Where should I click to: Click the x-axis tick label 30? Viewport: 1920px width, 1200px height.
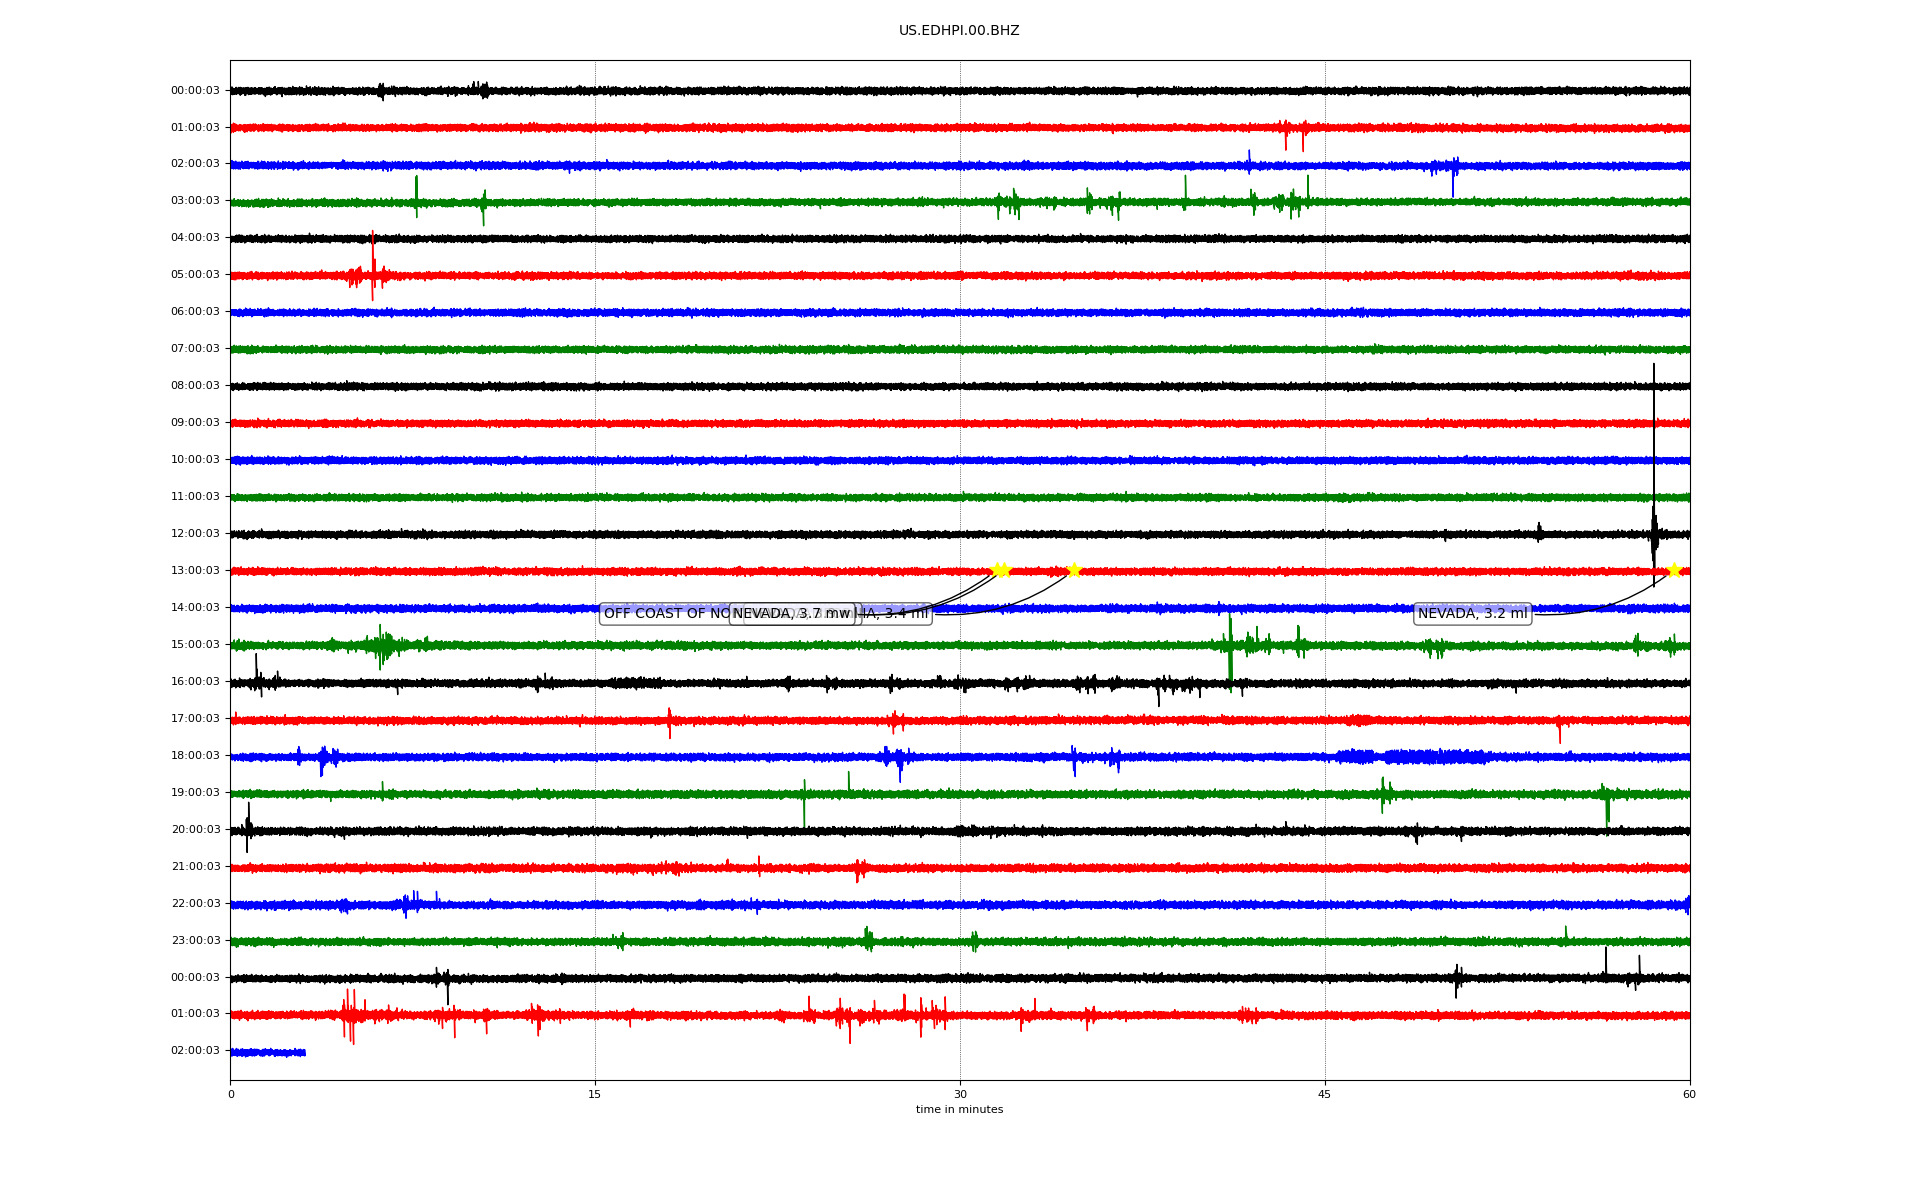(960, 1094)
